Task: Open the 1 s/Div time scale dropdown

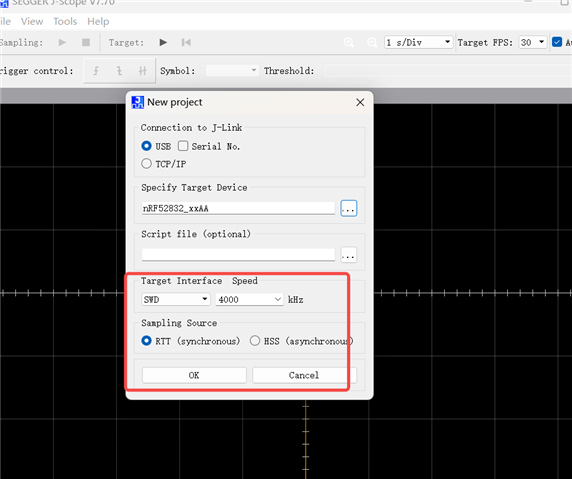Action: [x=418, y=43]
